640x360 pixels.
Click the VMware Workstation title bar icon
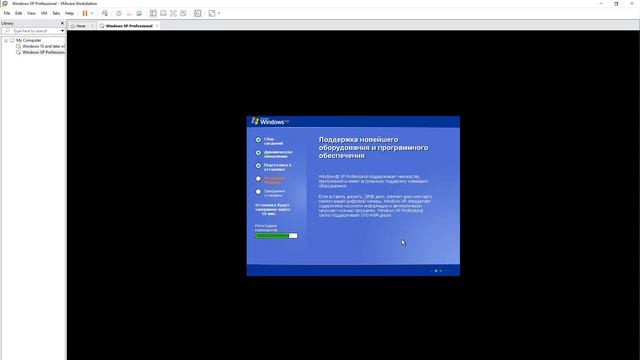pyautogui.click(x=5, y=3)
